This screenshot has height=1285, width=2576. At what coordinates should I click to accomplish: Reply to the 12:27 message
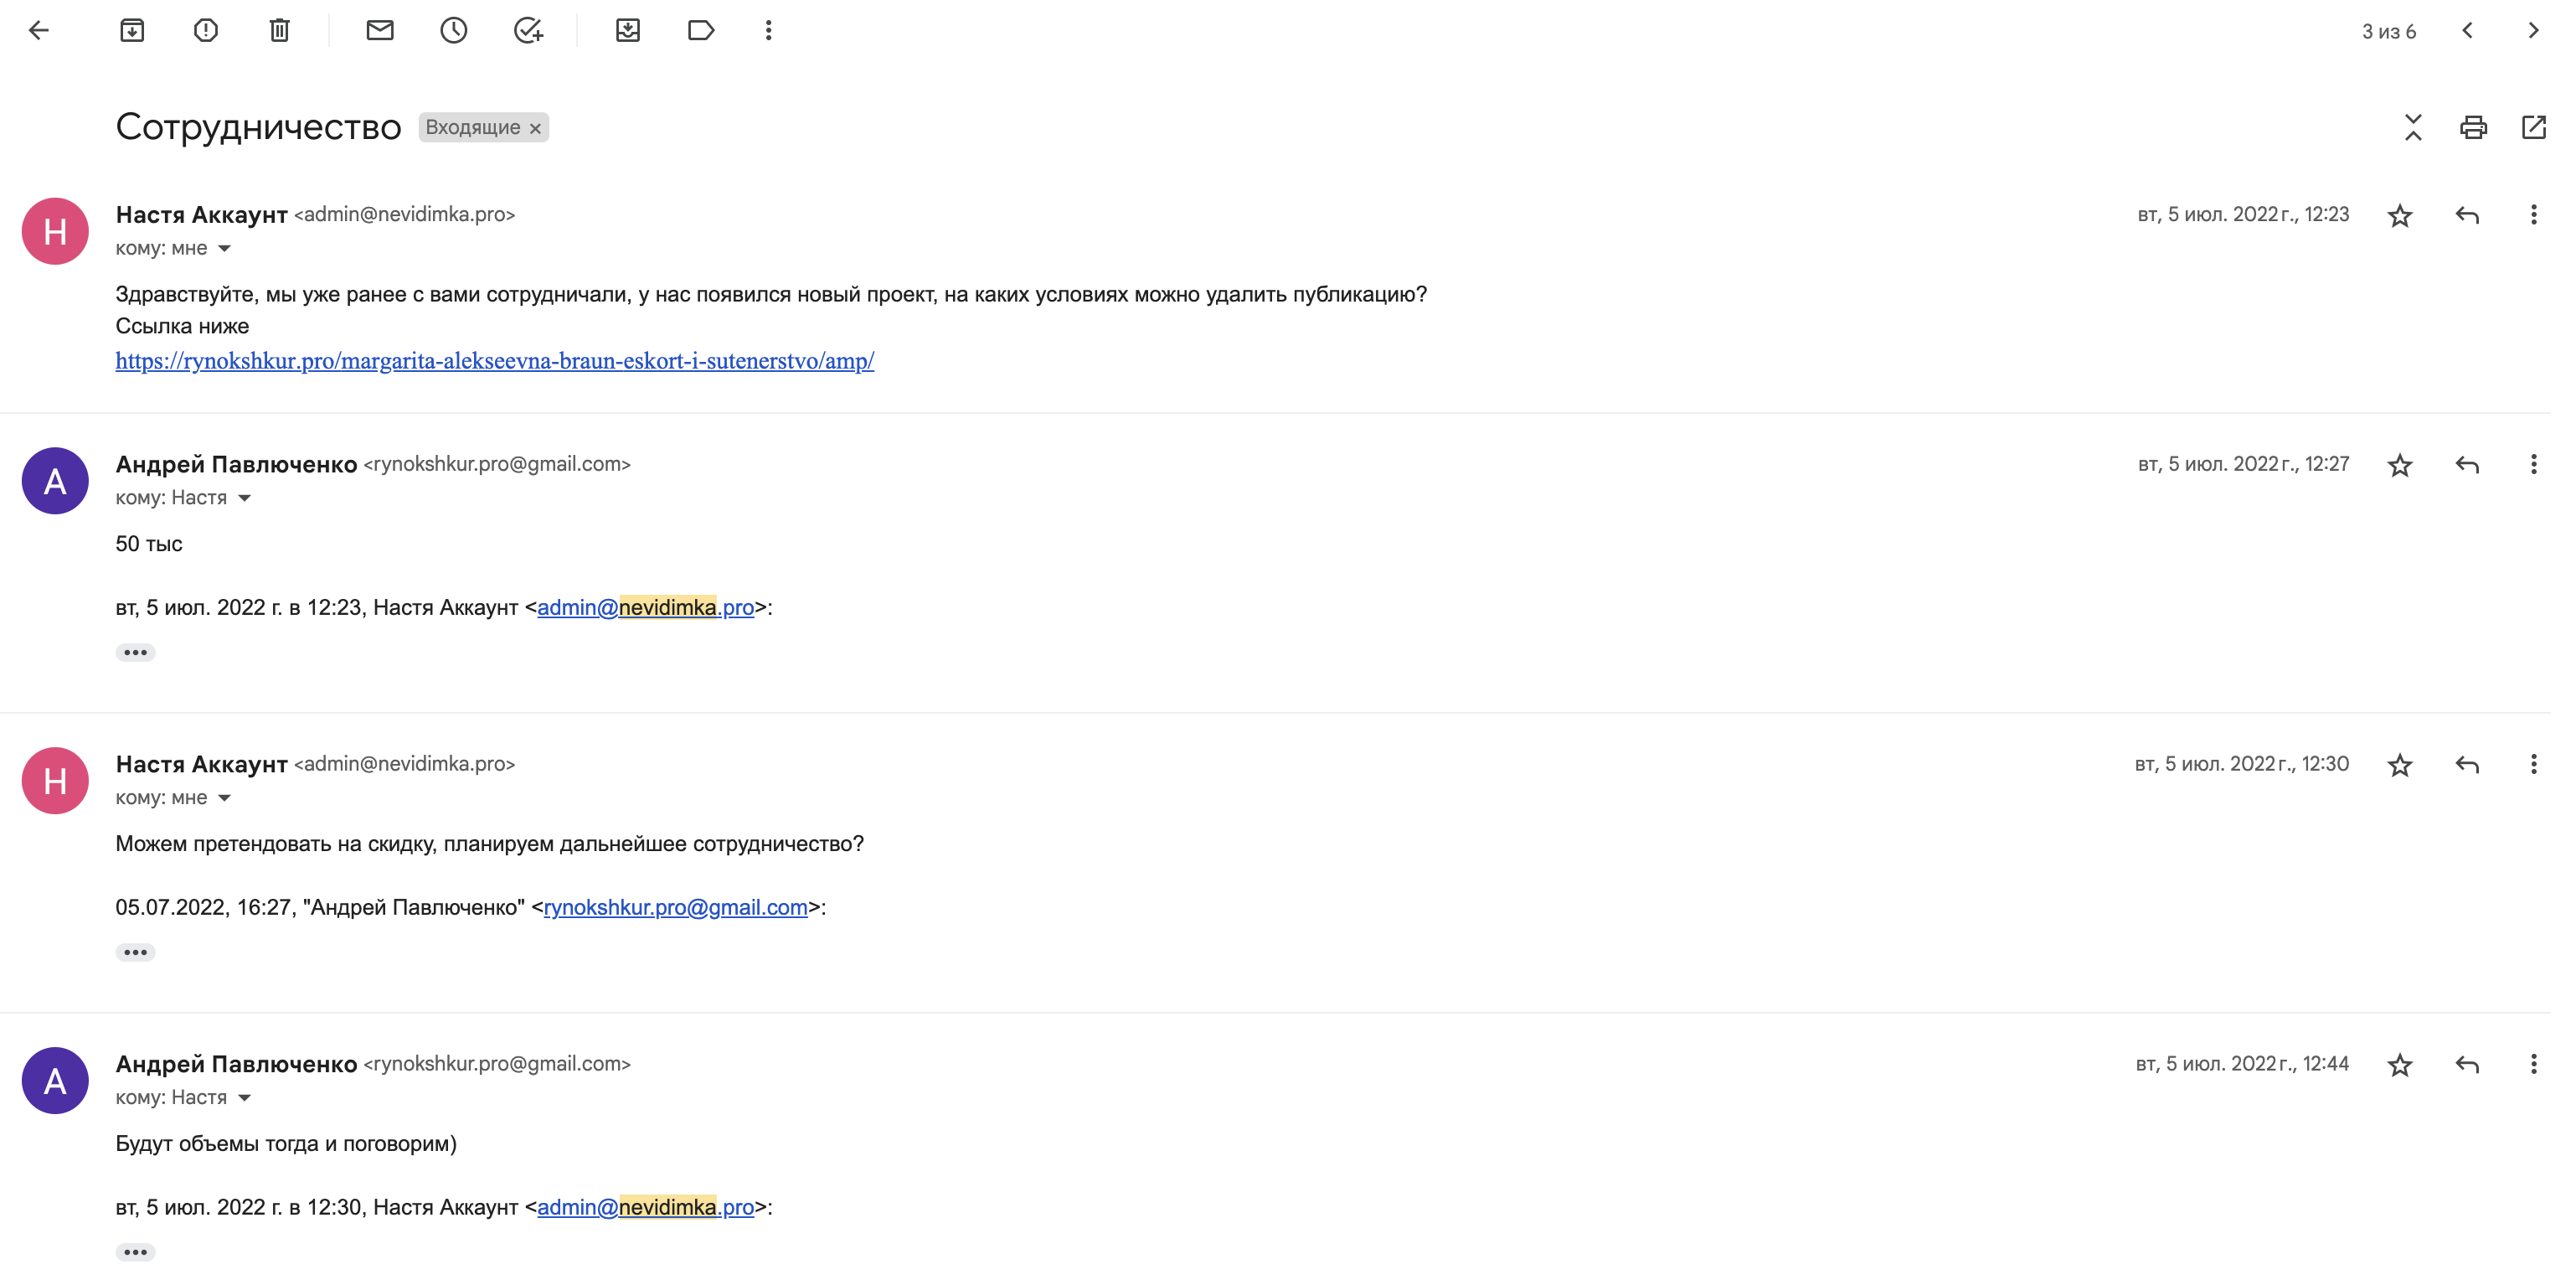click(x=2467, y=465)
